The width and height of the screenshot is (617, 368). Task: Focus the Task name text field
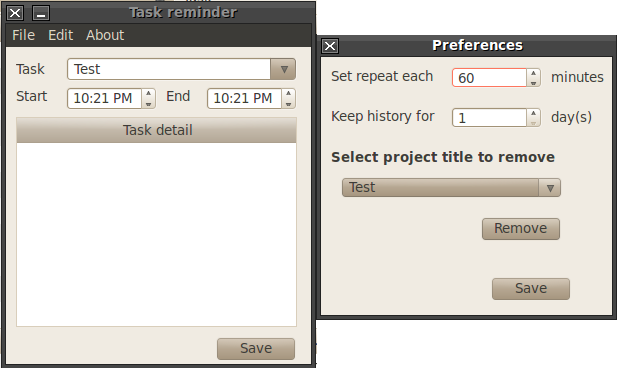point(169,69)
